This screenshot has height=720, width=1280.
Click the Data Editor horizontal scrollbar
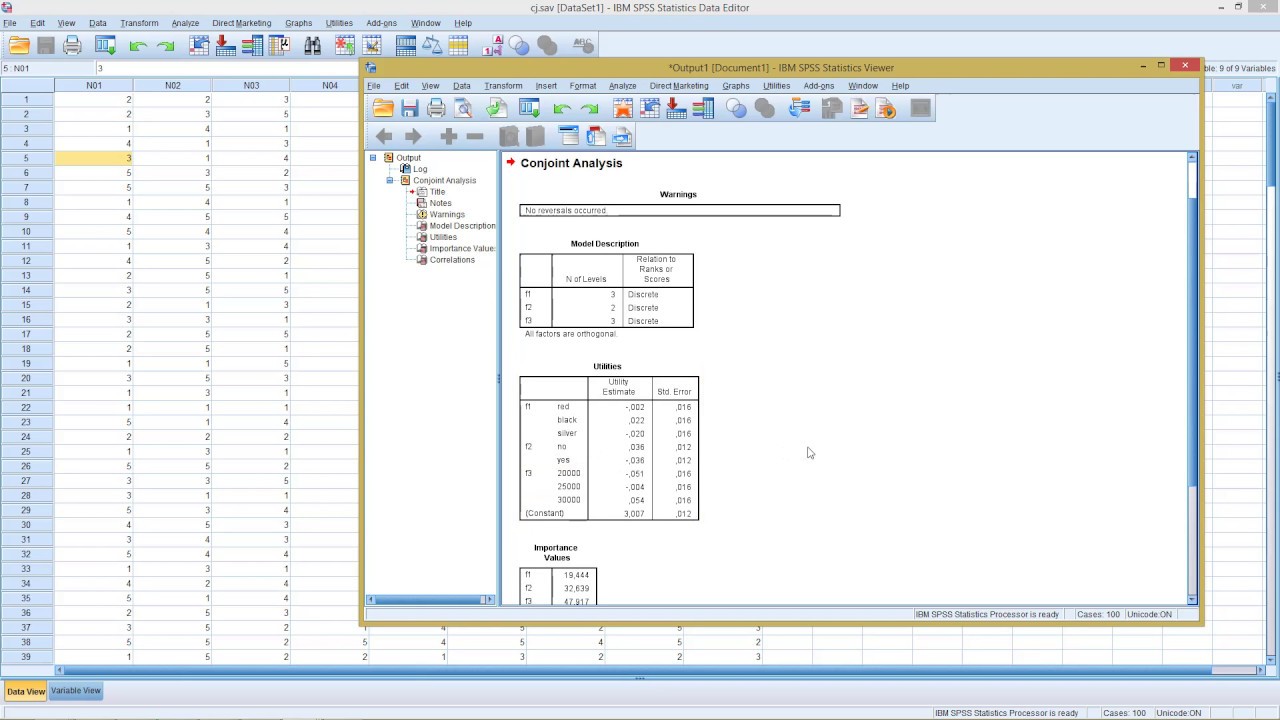660,670
